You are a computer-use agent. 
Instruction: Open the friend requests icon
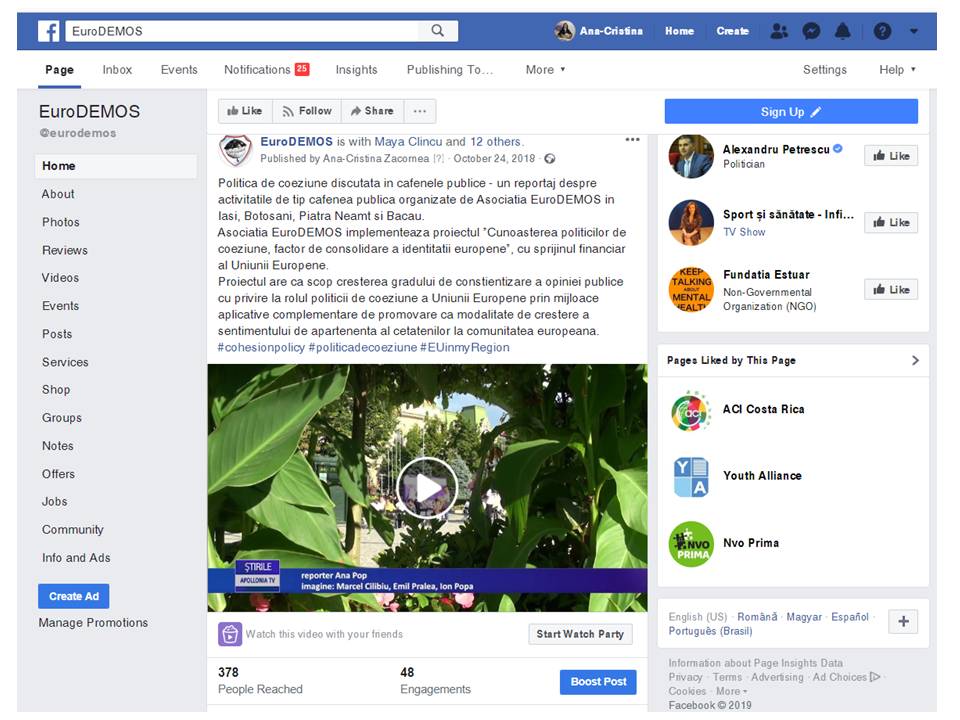tap(779, 31)
